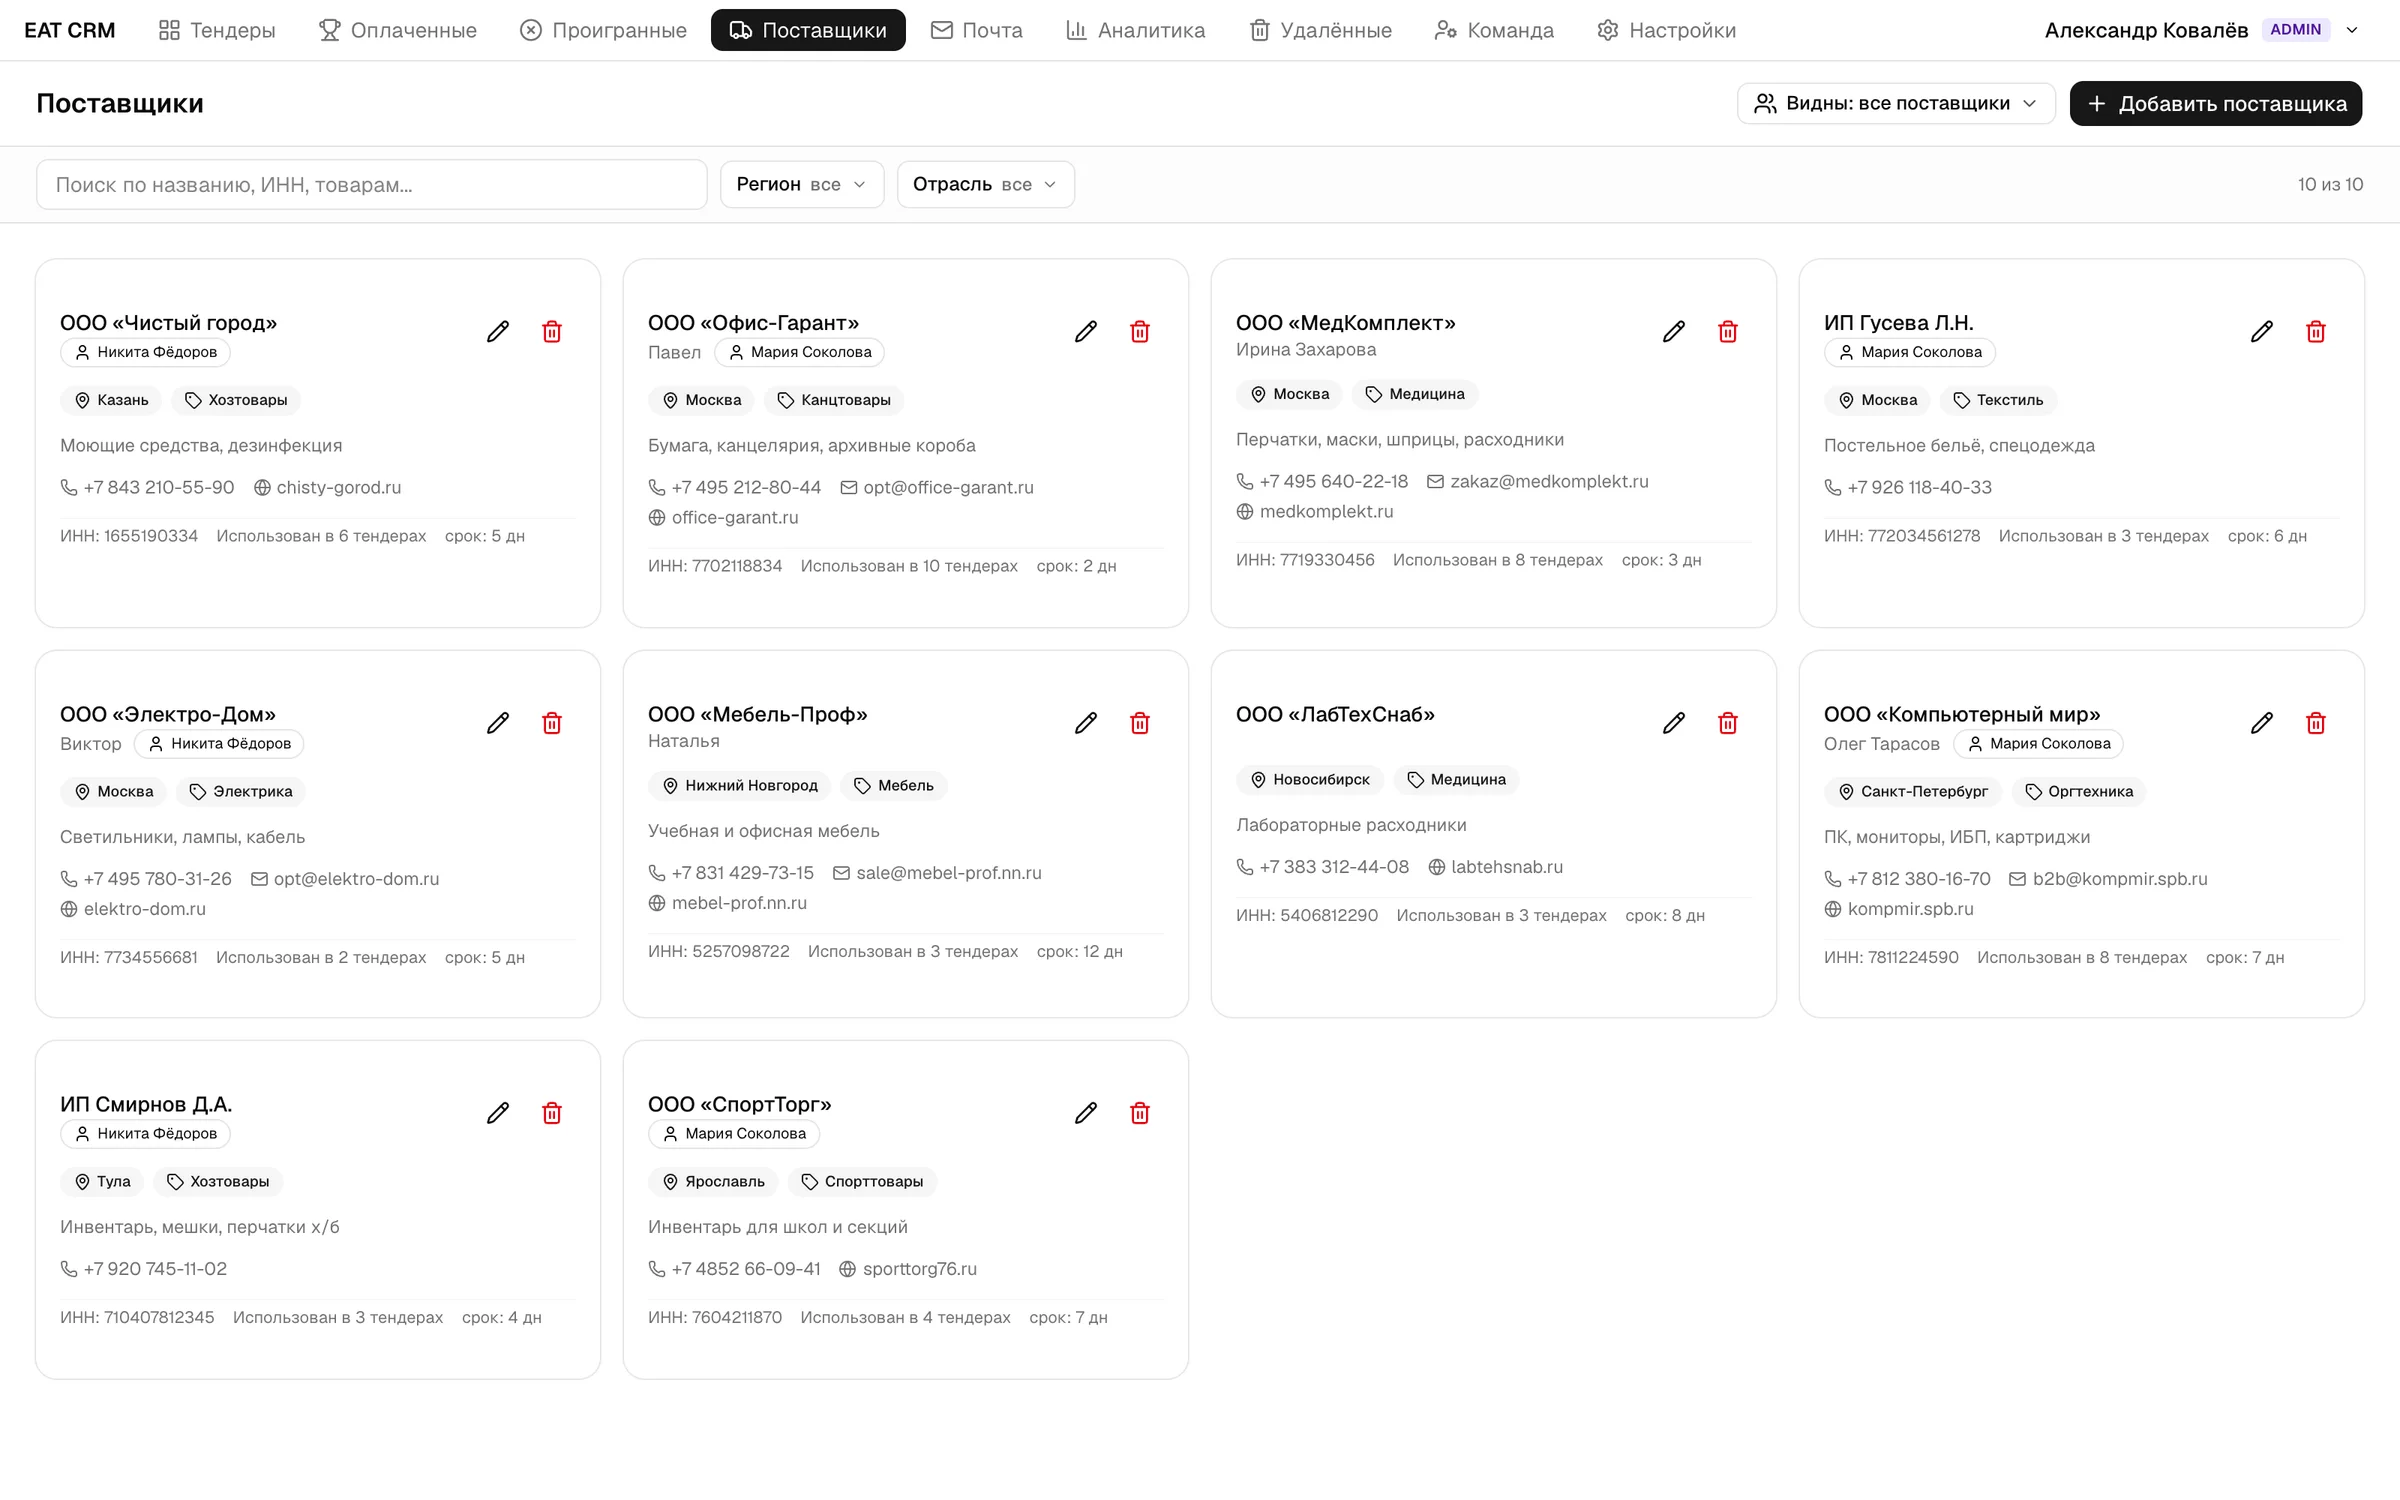Show Удалённые items tab
Screen dimensions: 2400x1500
pos(1321,30)
